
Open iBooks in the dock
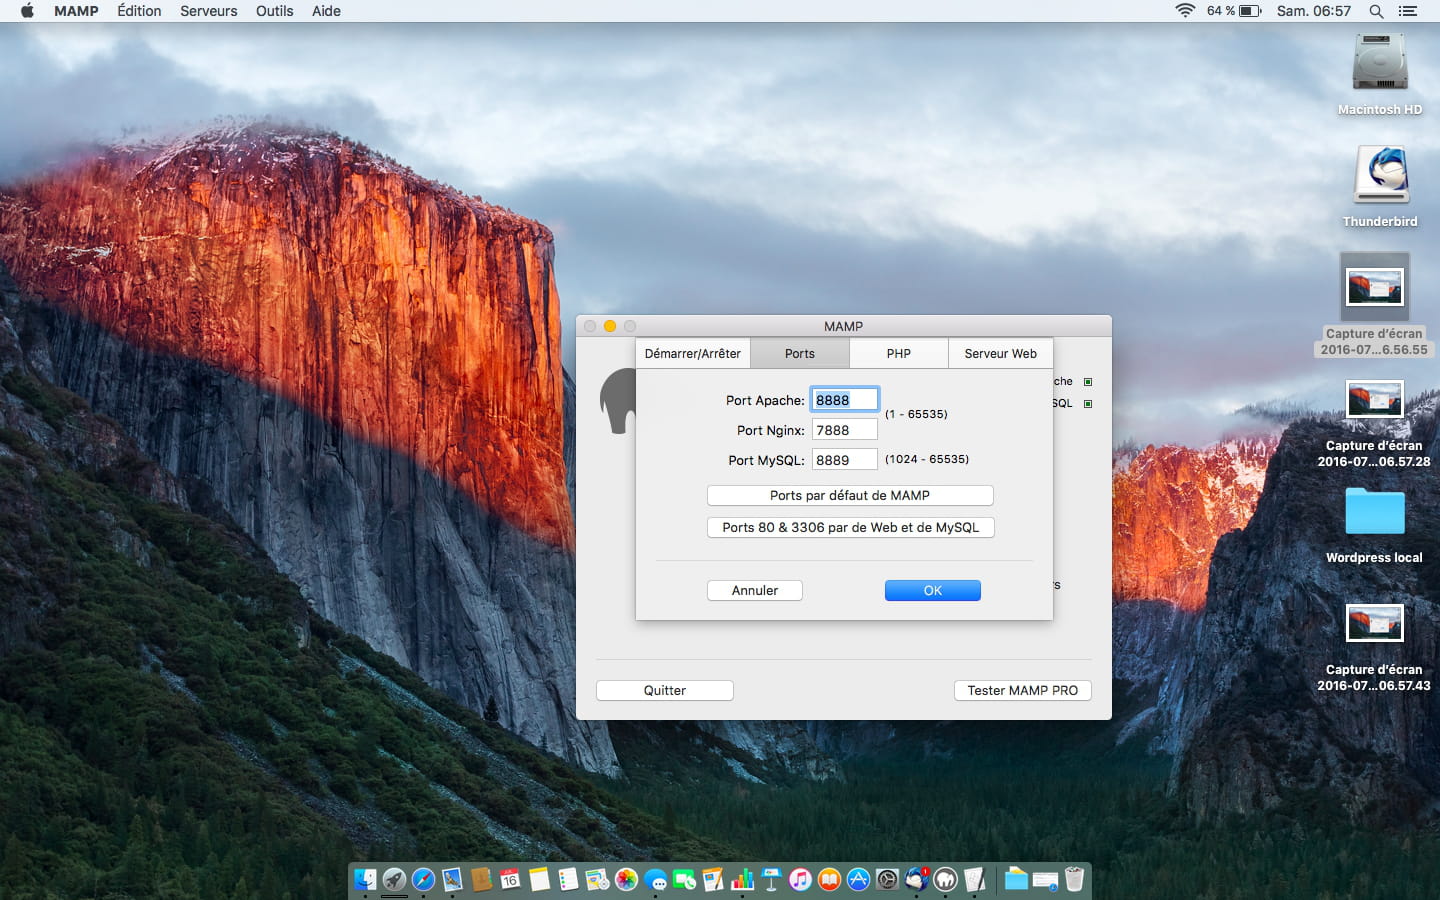point(829,879)
